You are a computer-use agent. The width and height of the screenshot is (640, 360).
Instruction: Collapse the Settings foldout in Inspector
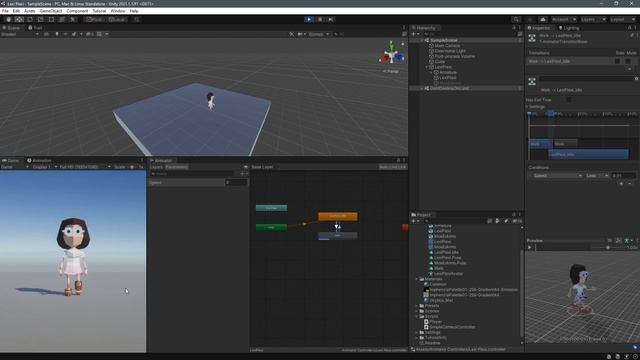click(527, 107)
